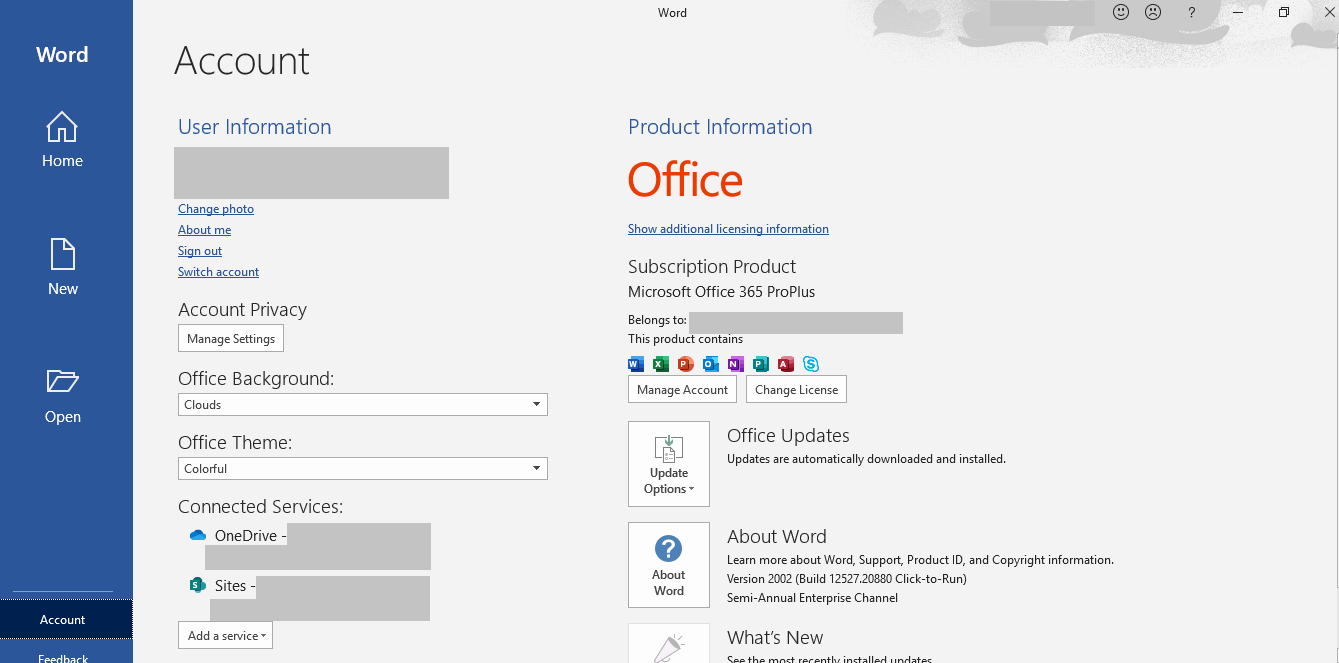Restore down the Word window

point(1284,12)
